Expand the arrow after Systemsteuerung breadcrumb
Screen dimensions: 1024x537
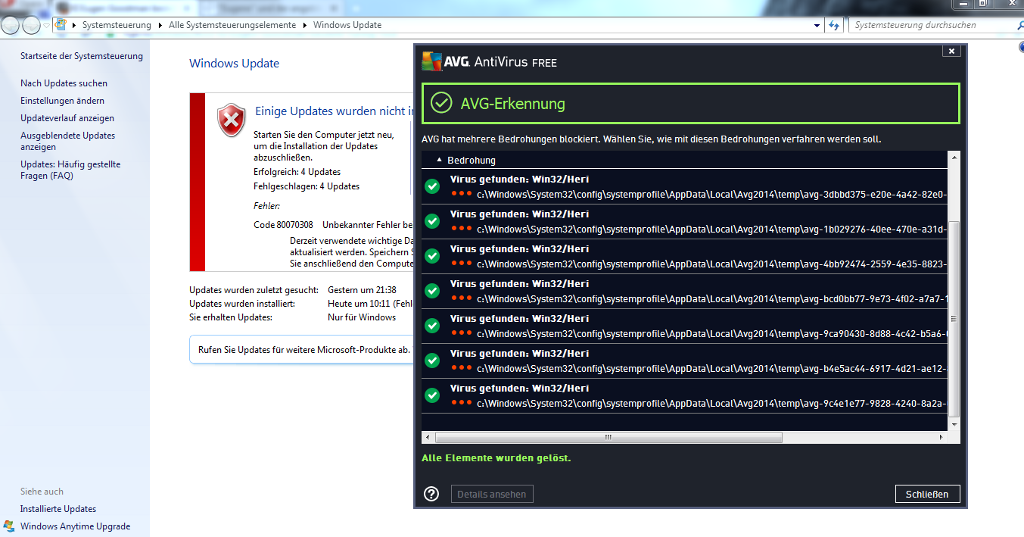pos(160,25)
